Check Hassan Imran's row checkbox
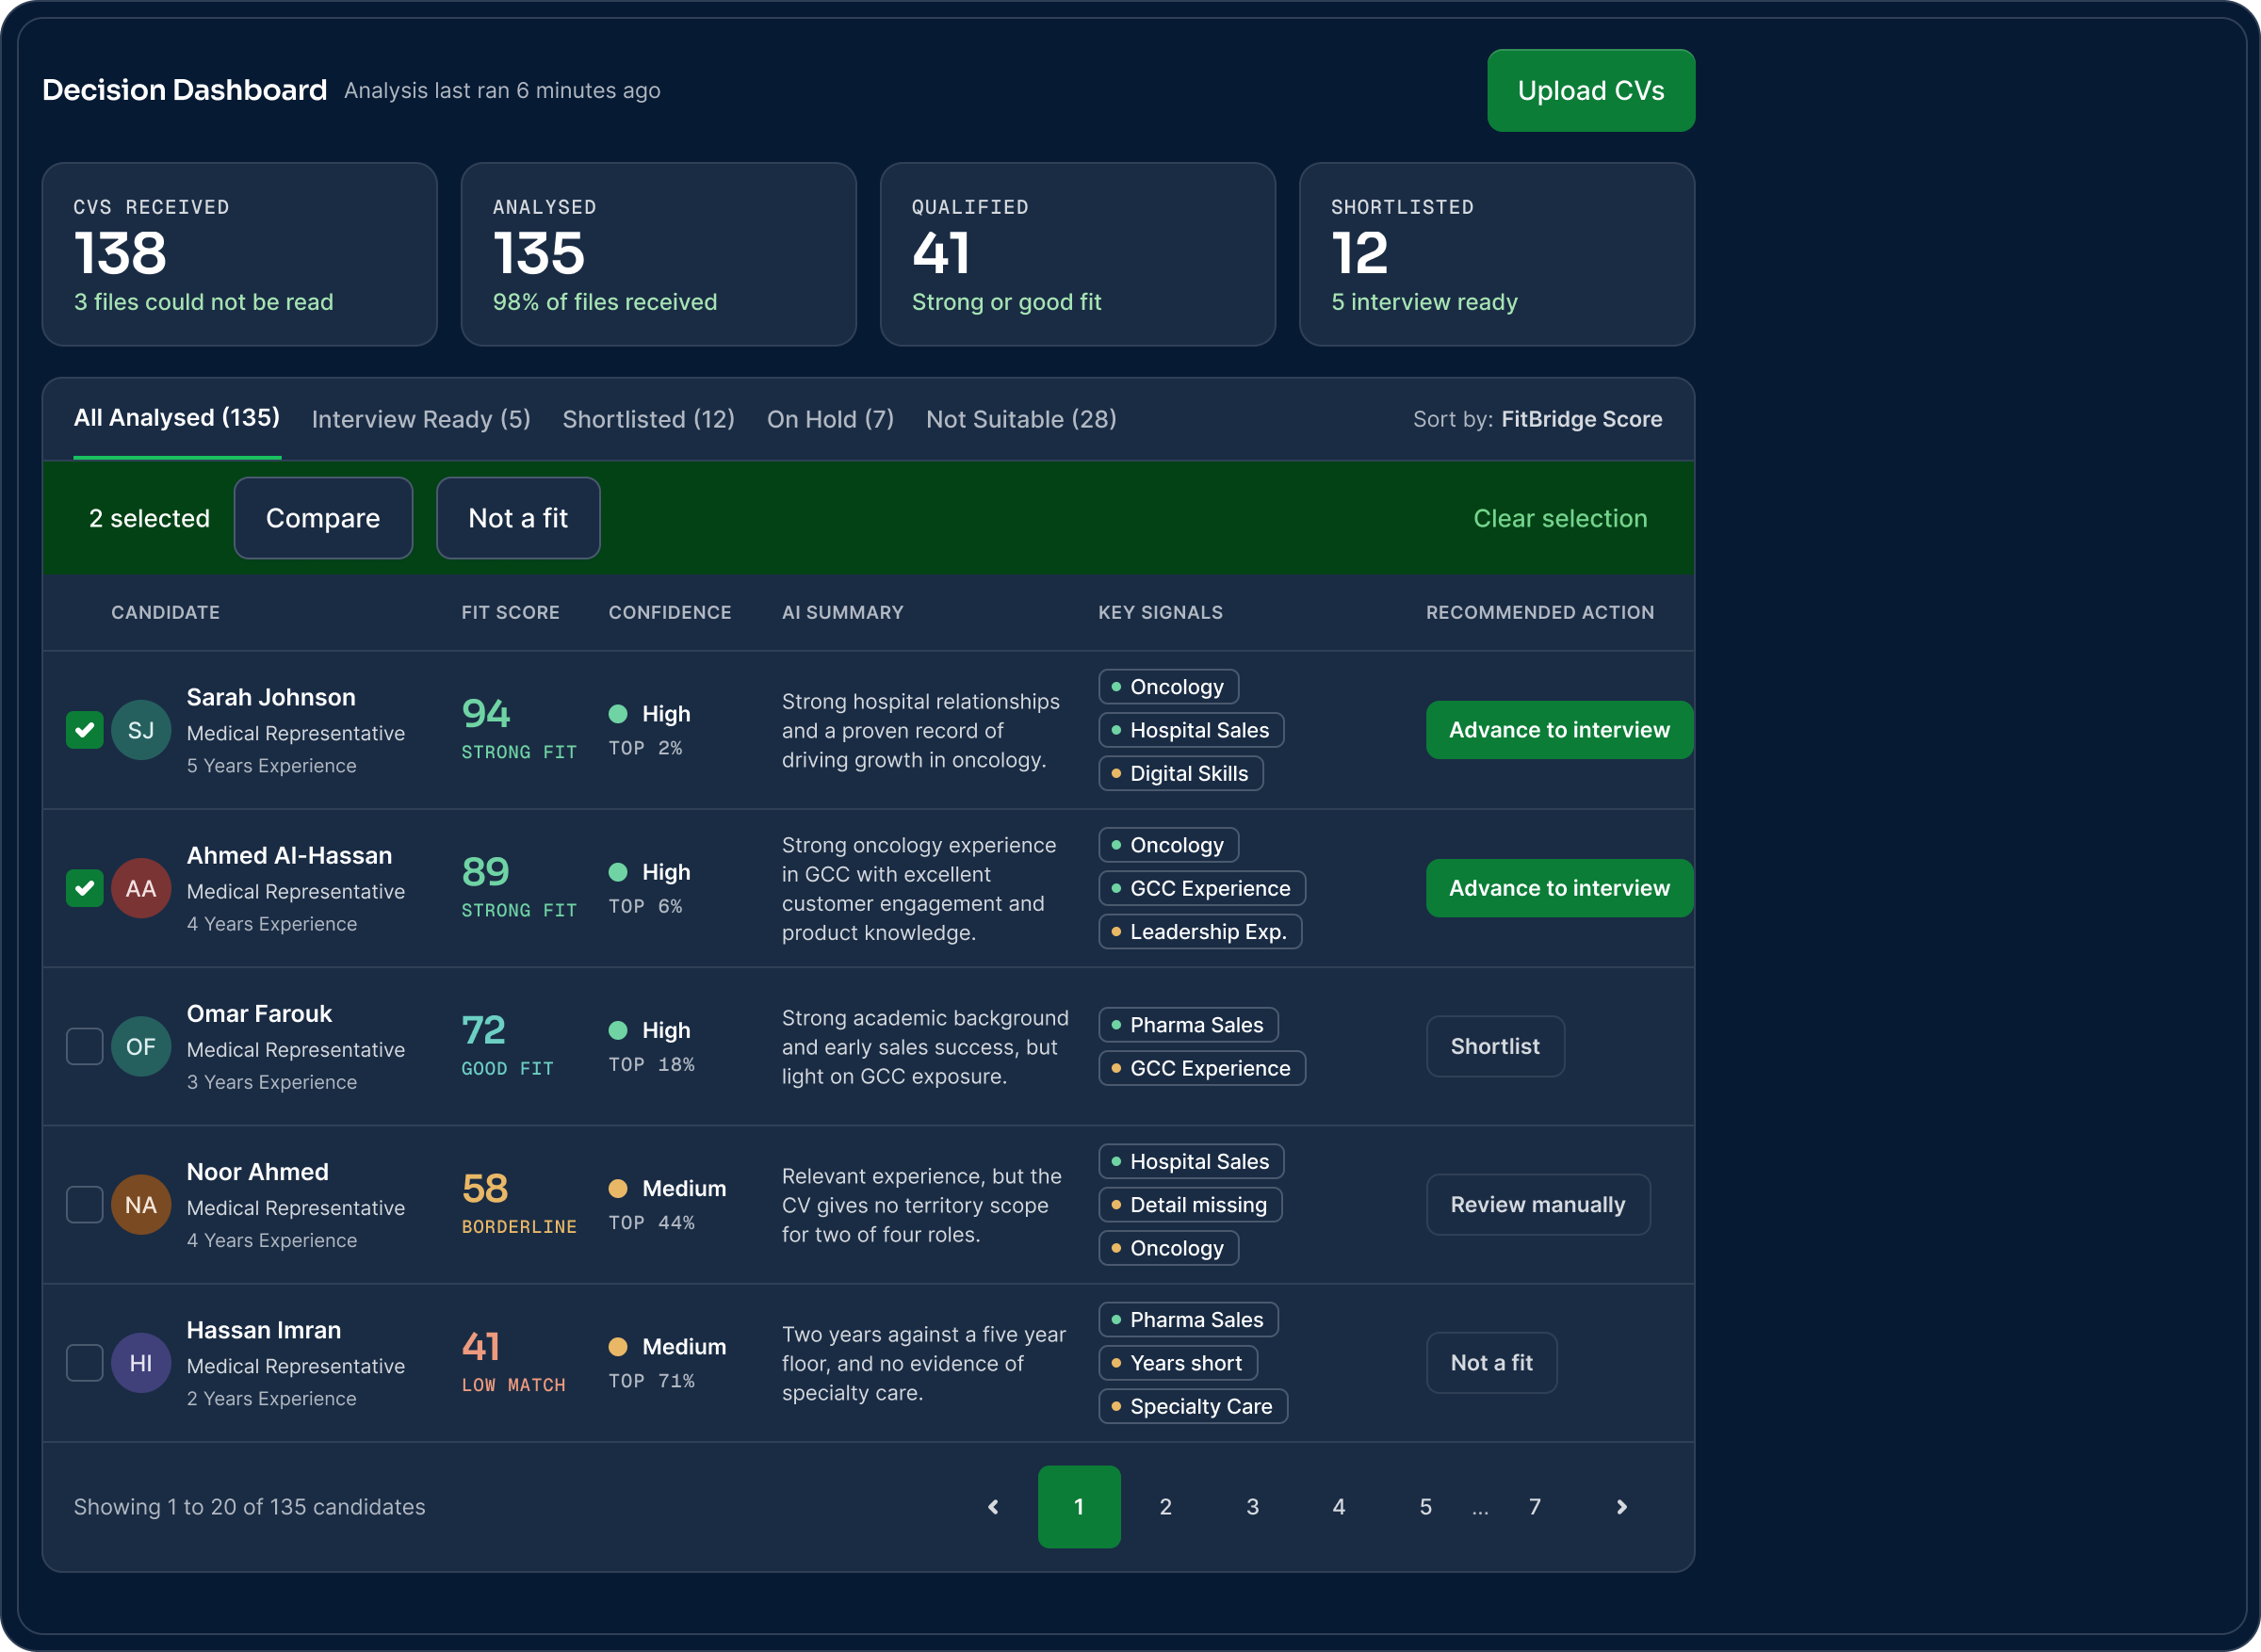The height and width of the screenshot is (1652, 2261). (x=85, y=1362)
